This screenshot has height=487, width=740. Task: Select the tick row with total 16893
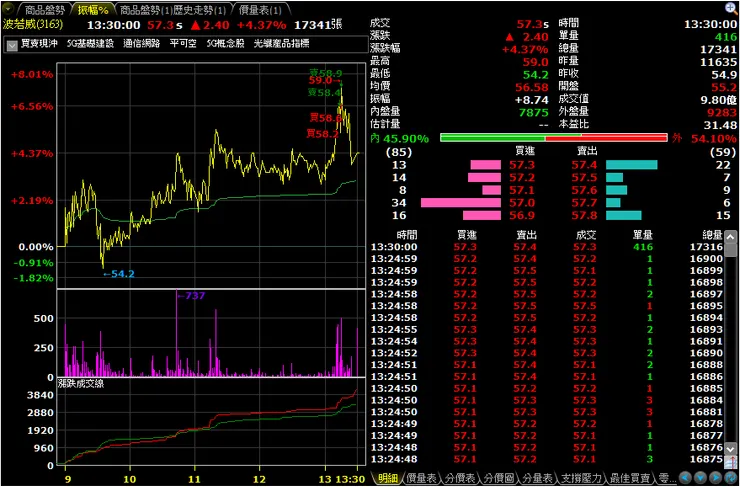click(x=547, y=329)
